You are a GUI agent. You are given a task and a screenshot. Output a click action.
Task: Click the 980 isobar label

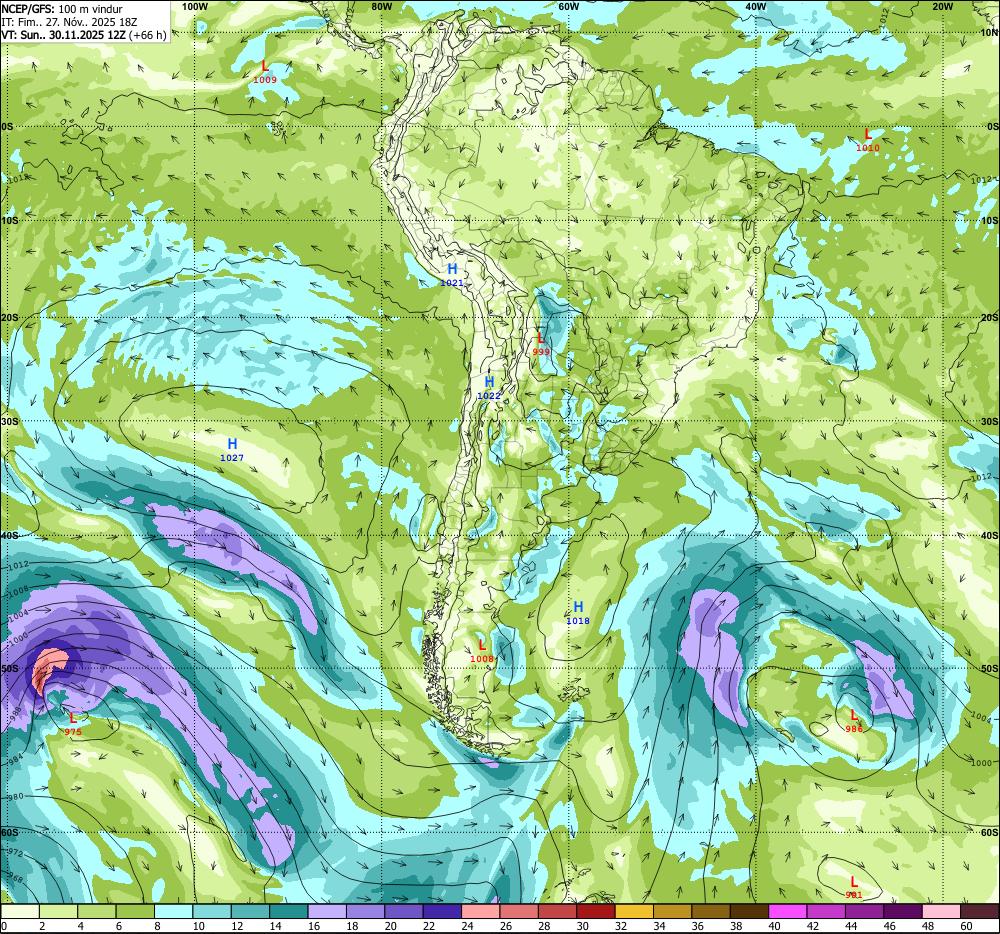click(x=15, y=797)
